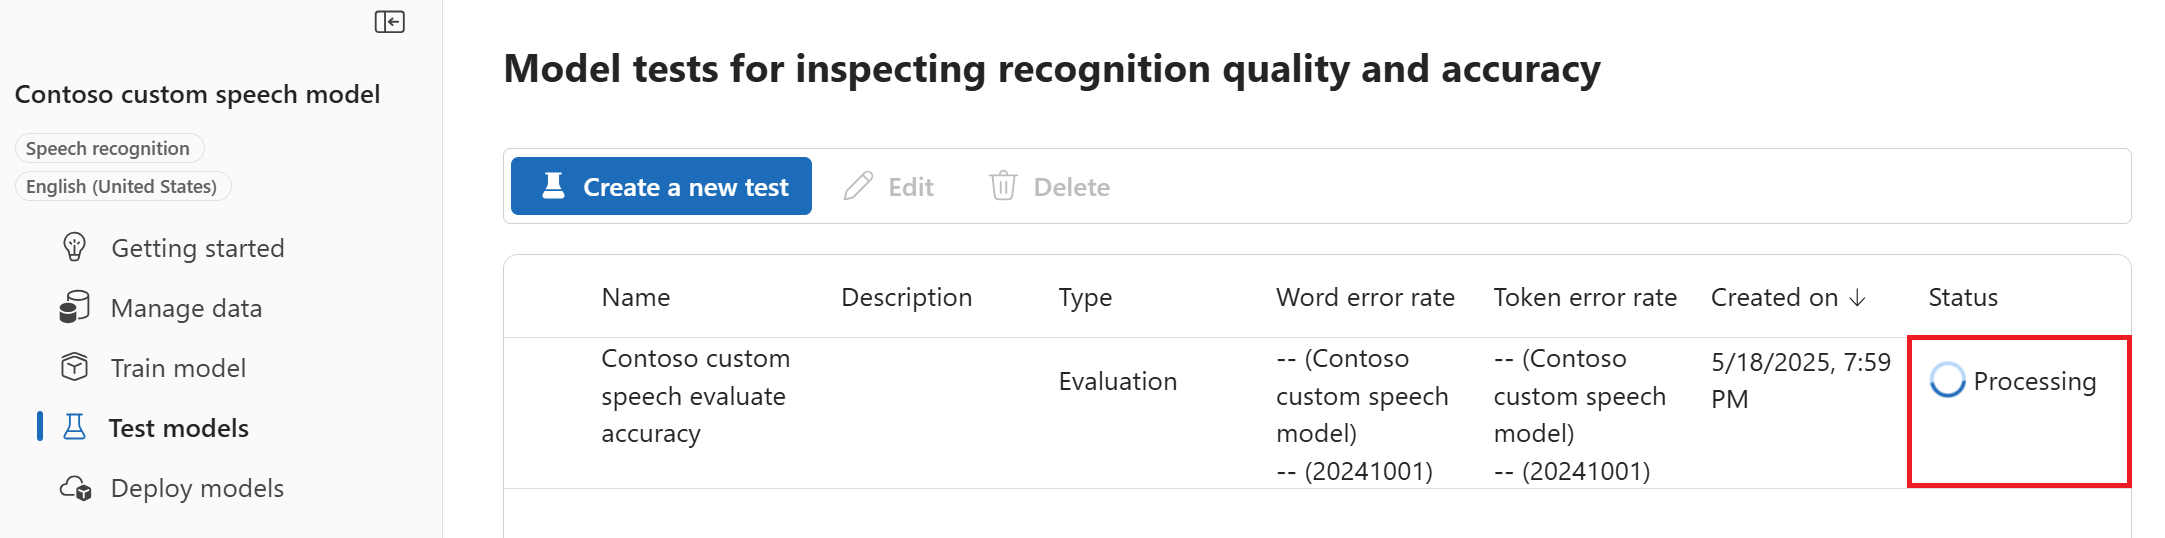Click the Processing spinner icon
The height and width of the screenshot is (538, 2165).
(1947, 380)
